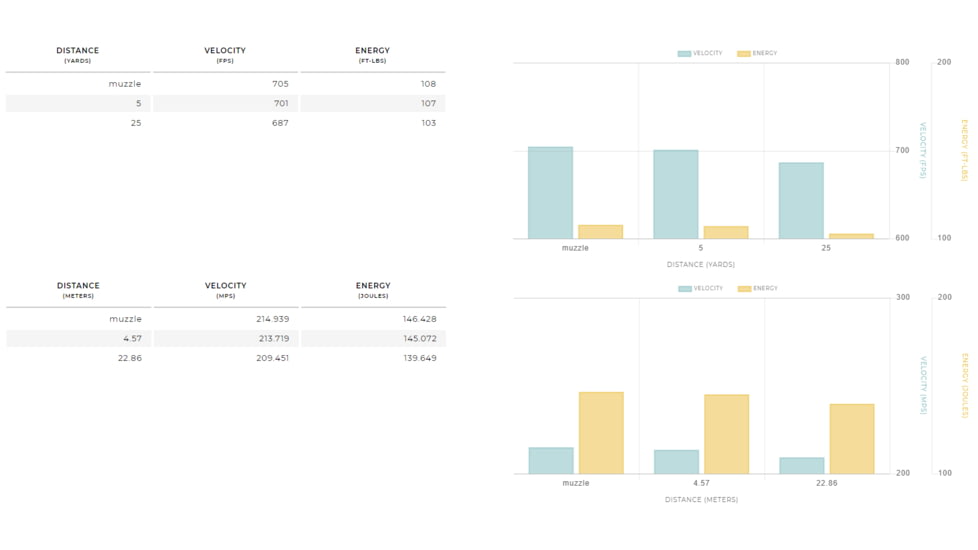Click the DISTANCE (YARDS) table header
This screenshot has width=978, height=550.
(77, 55)
